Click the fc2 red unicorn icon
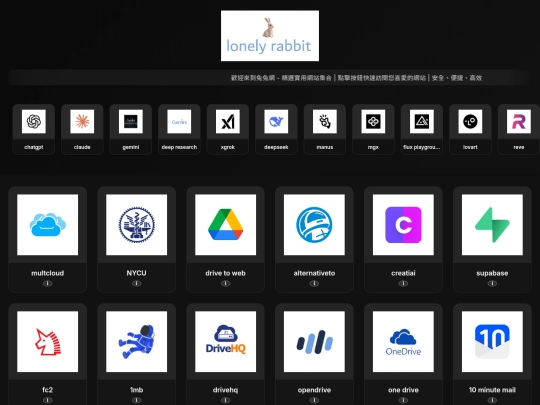This screenshot has width=540, height=405. pyautogui.click(x=48, y=342)
